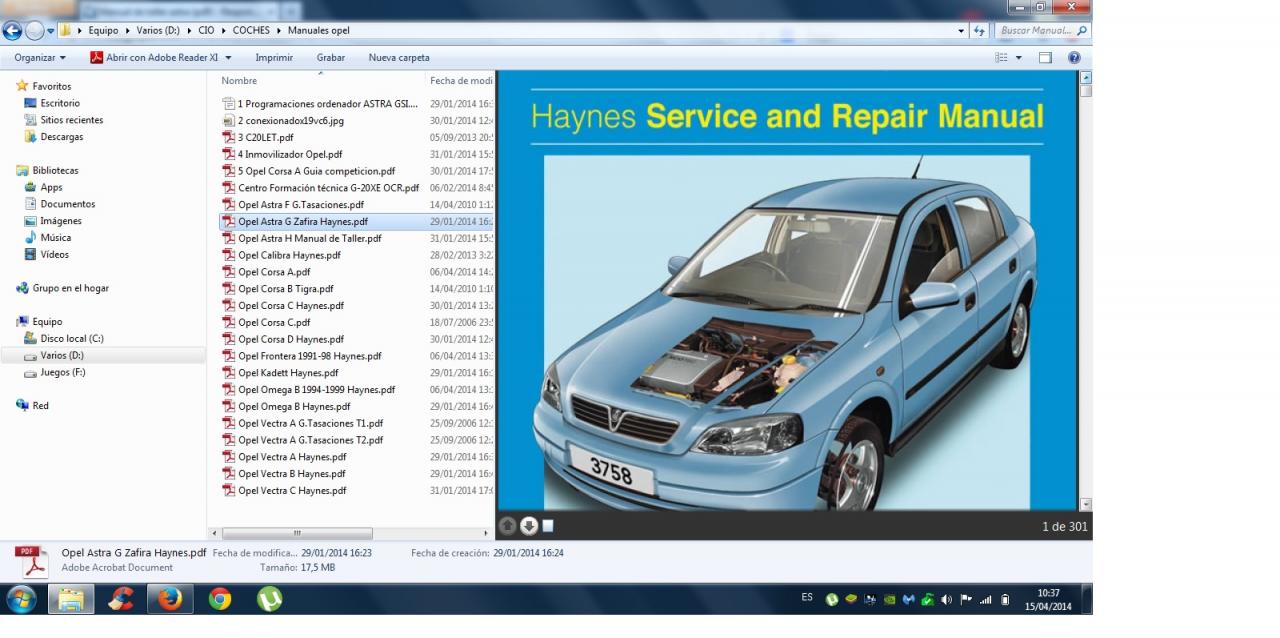Viewport: 1280px width, 638px height.
Task: Select Disco local (C:) drive
Action: [71, 339]
